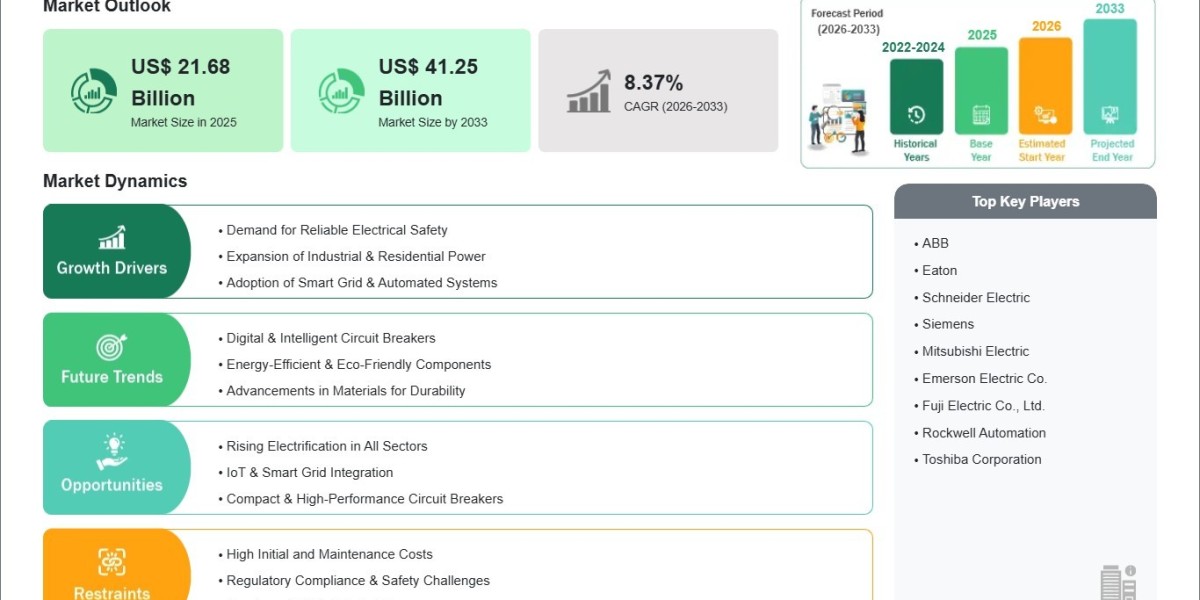Click the people analyzing charts illustration
Image resolution: width=1200 pixels, height=600 pixels.
(839, 118)
